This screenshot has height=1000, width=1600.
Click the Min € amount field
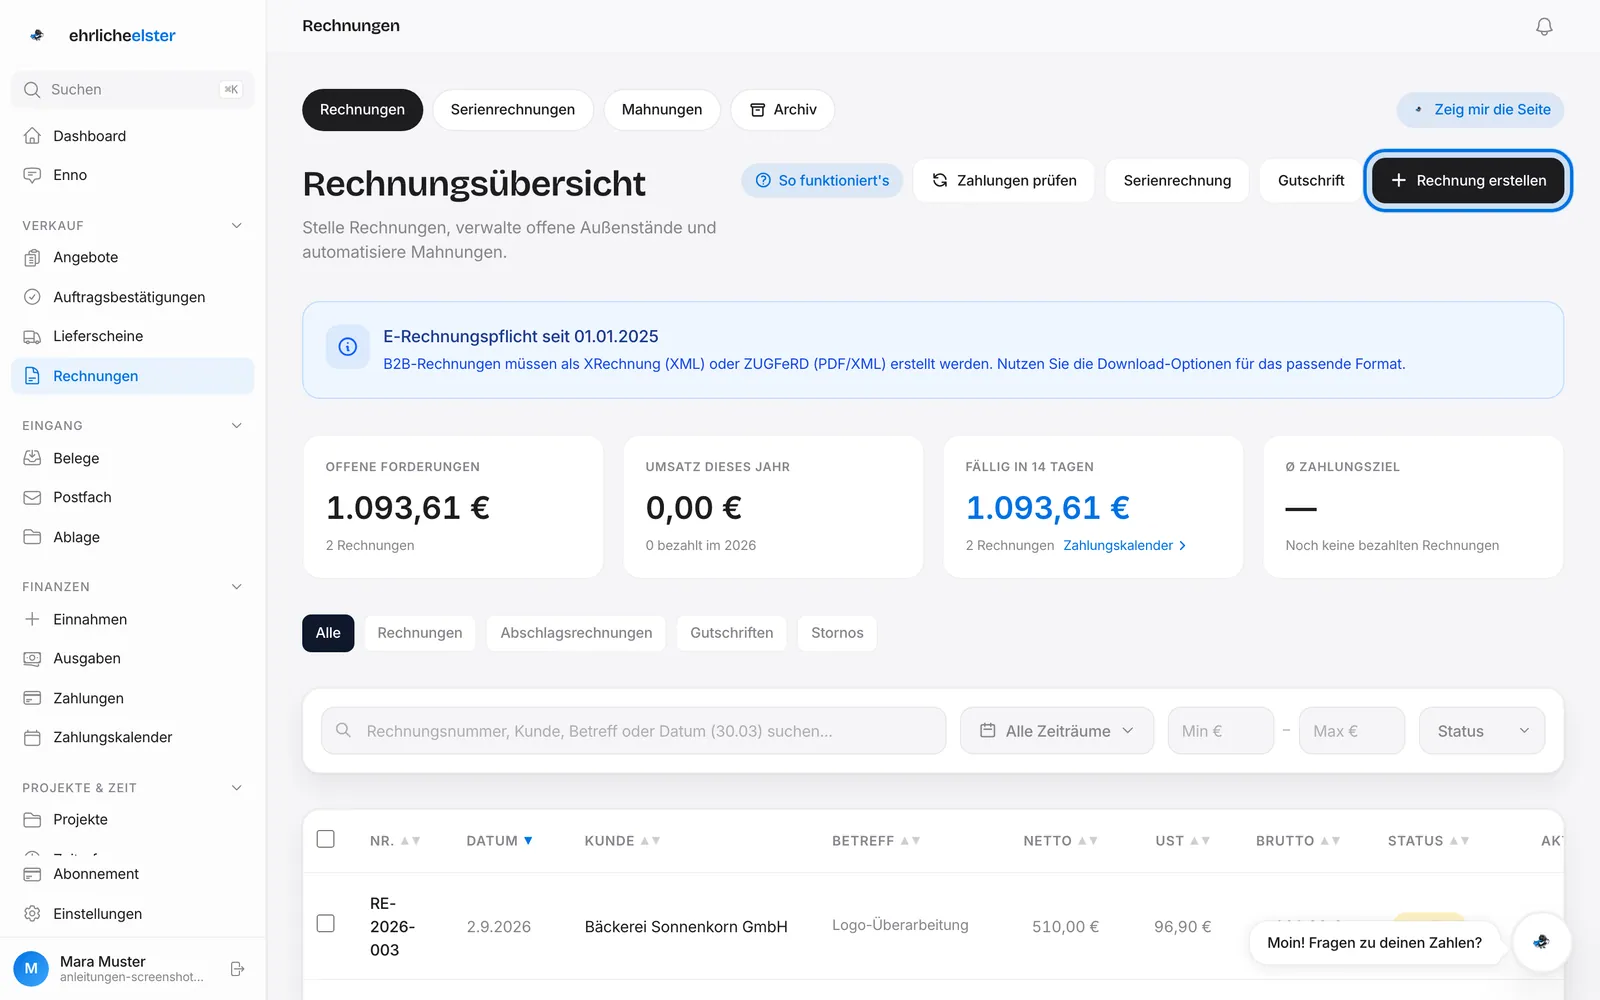1221,731
